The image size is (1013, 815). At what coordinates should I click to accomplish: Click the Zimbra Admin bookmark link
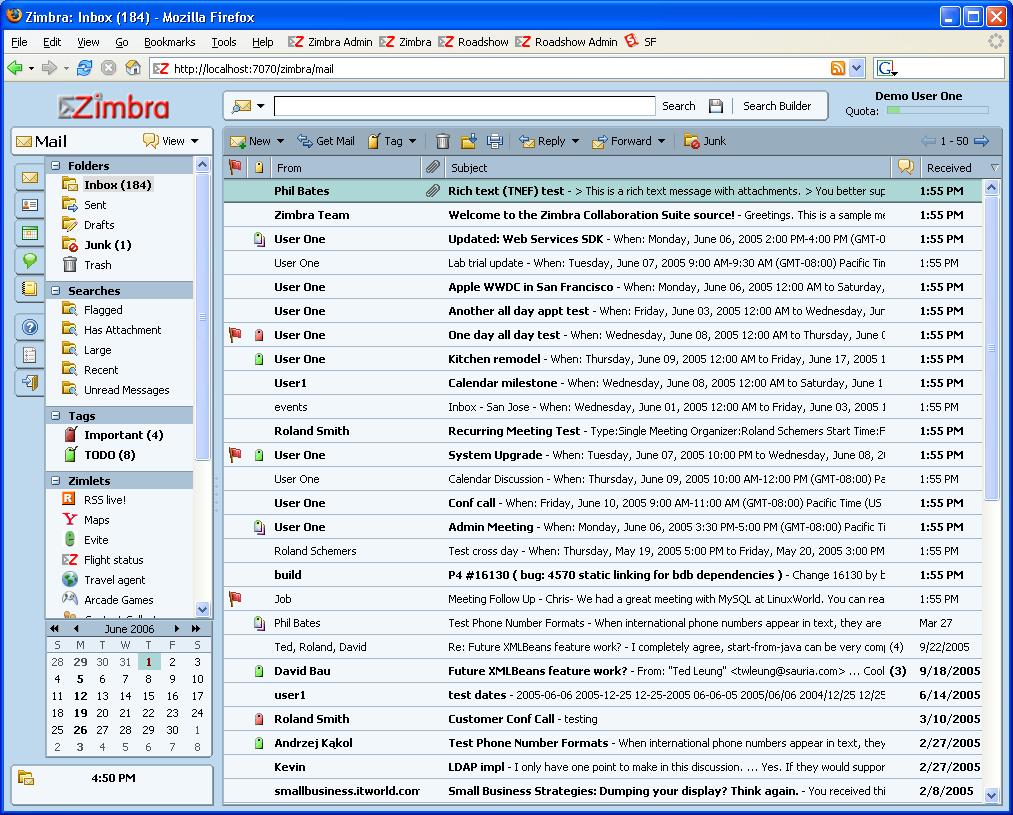[335, 42]
